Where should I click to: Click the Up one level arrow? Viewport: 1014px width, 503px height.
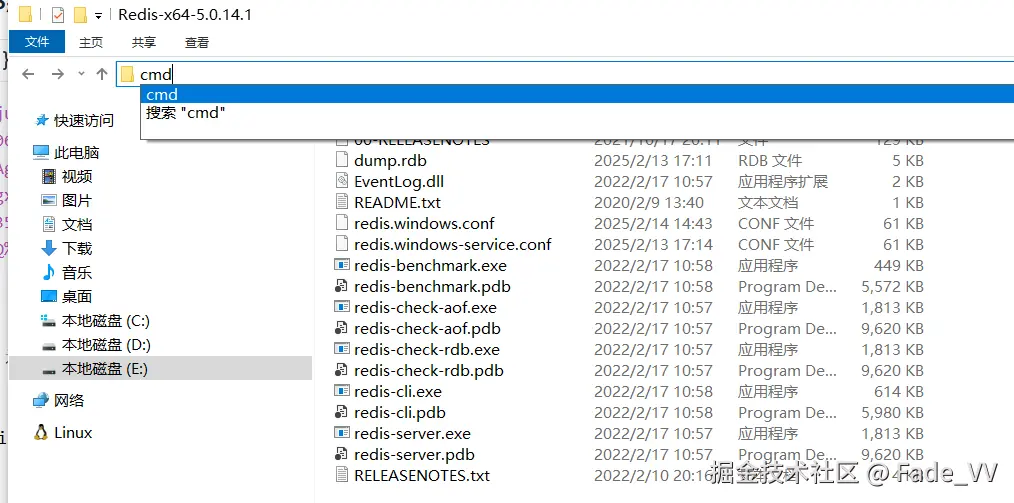click(102, 74)
